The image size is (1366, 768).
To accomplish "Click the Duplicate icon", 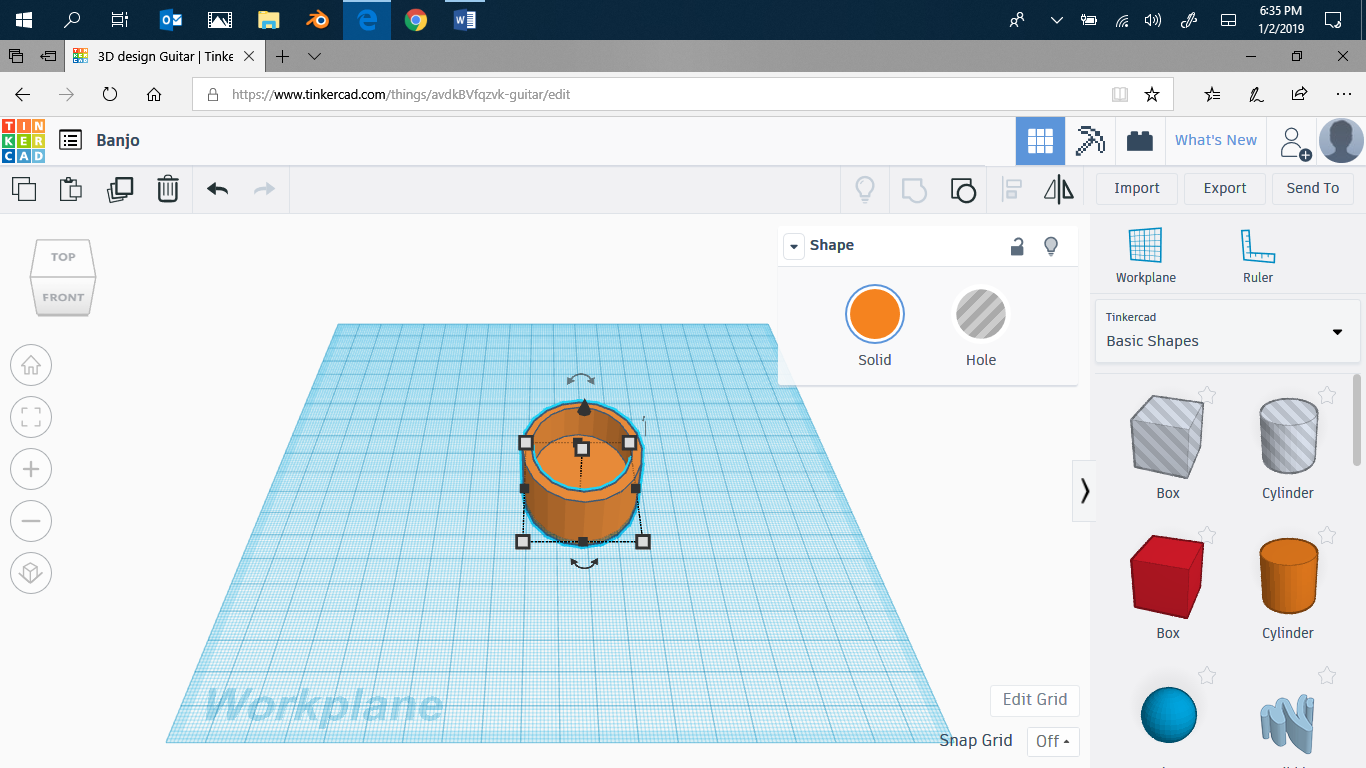I will 120,189.
